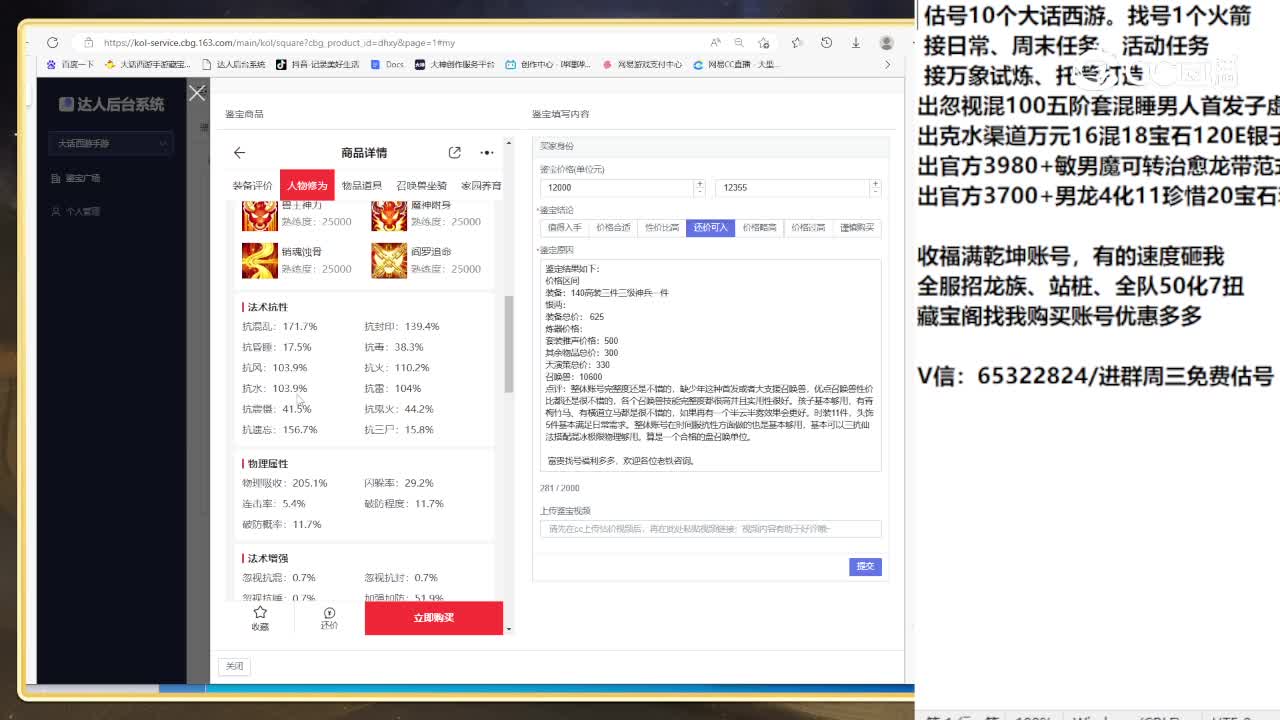Select the 还价可入 conclusion option

pos(711,228)
